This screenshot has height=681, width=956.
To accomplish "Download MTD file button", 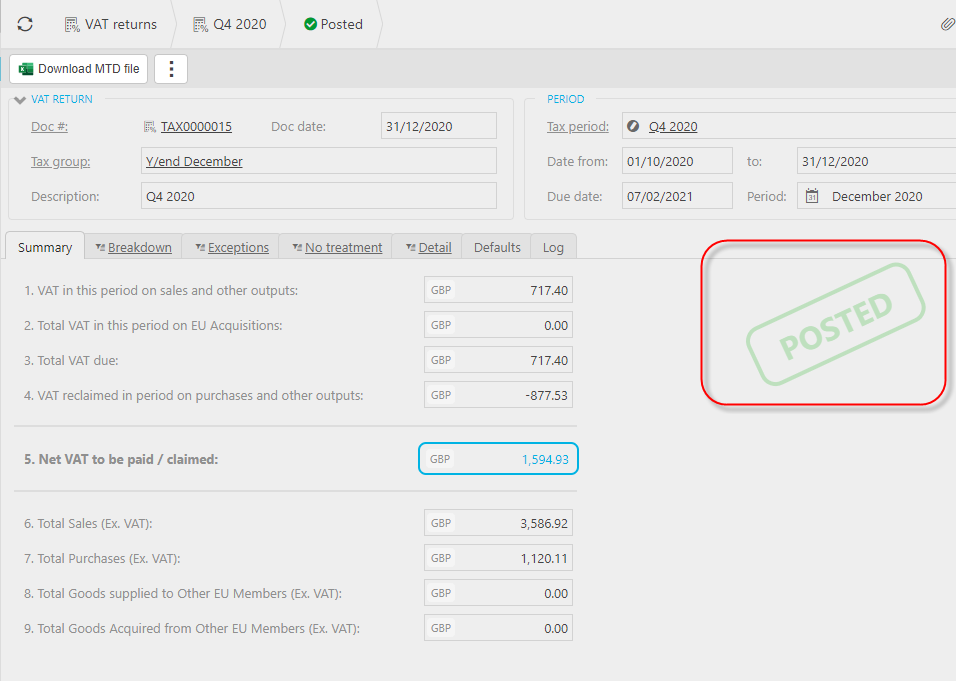I will point(79,69).
